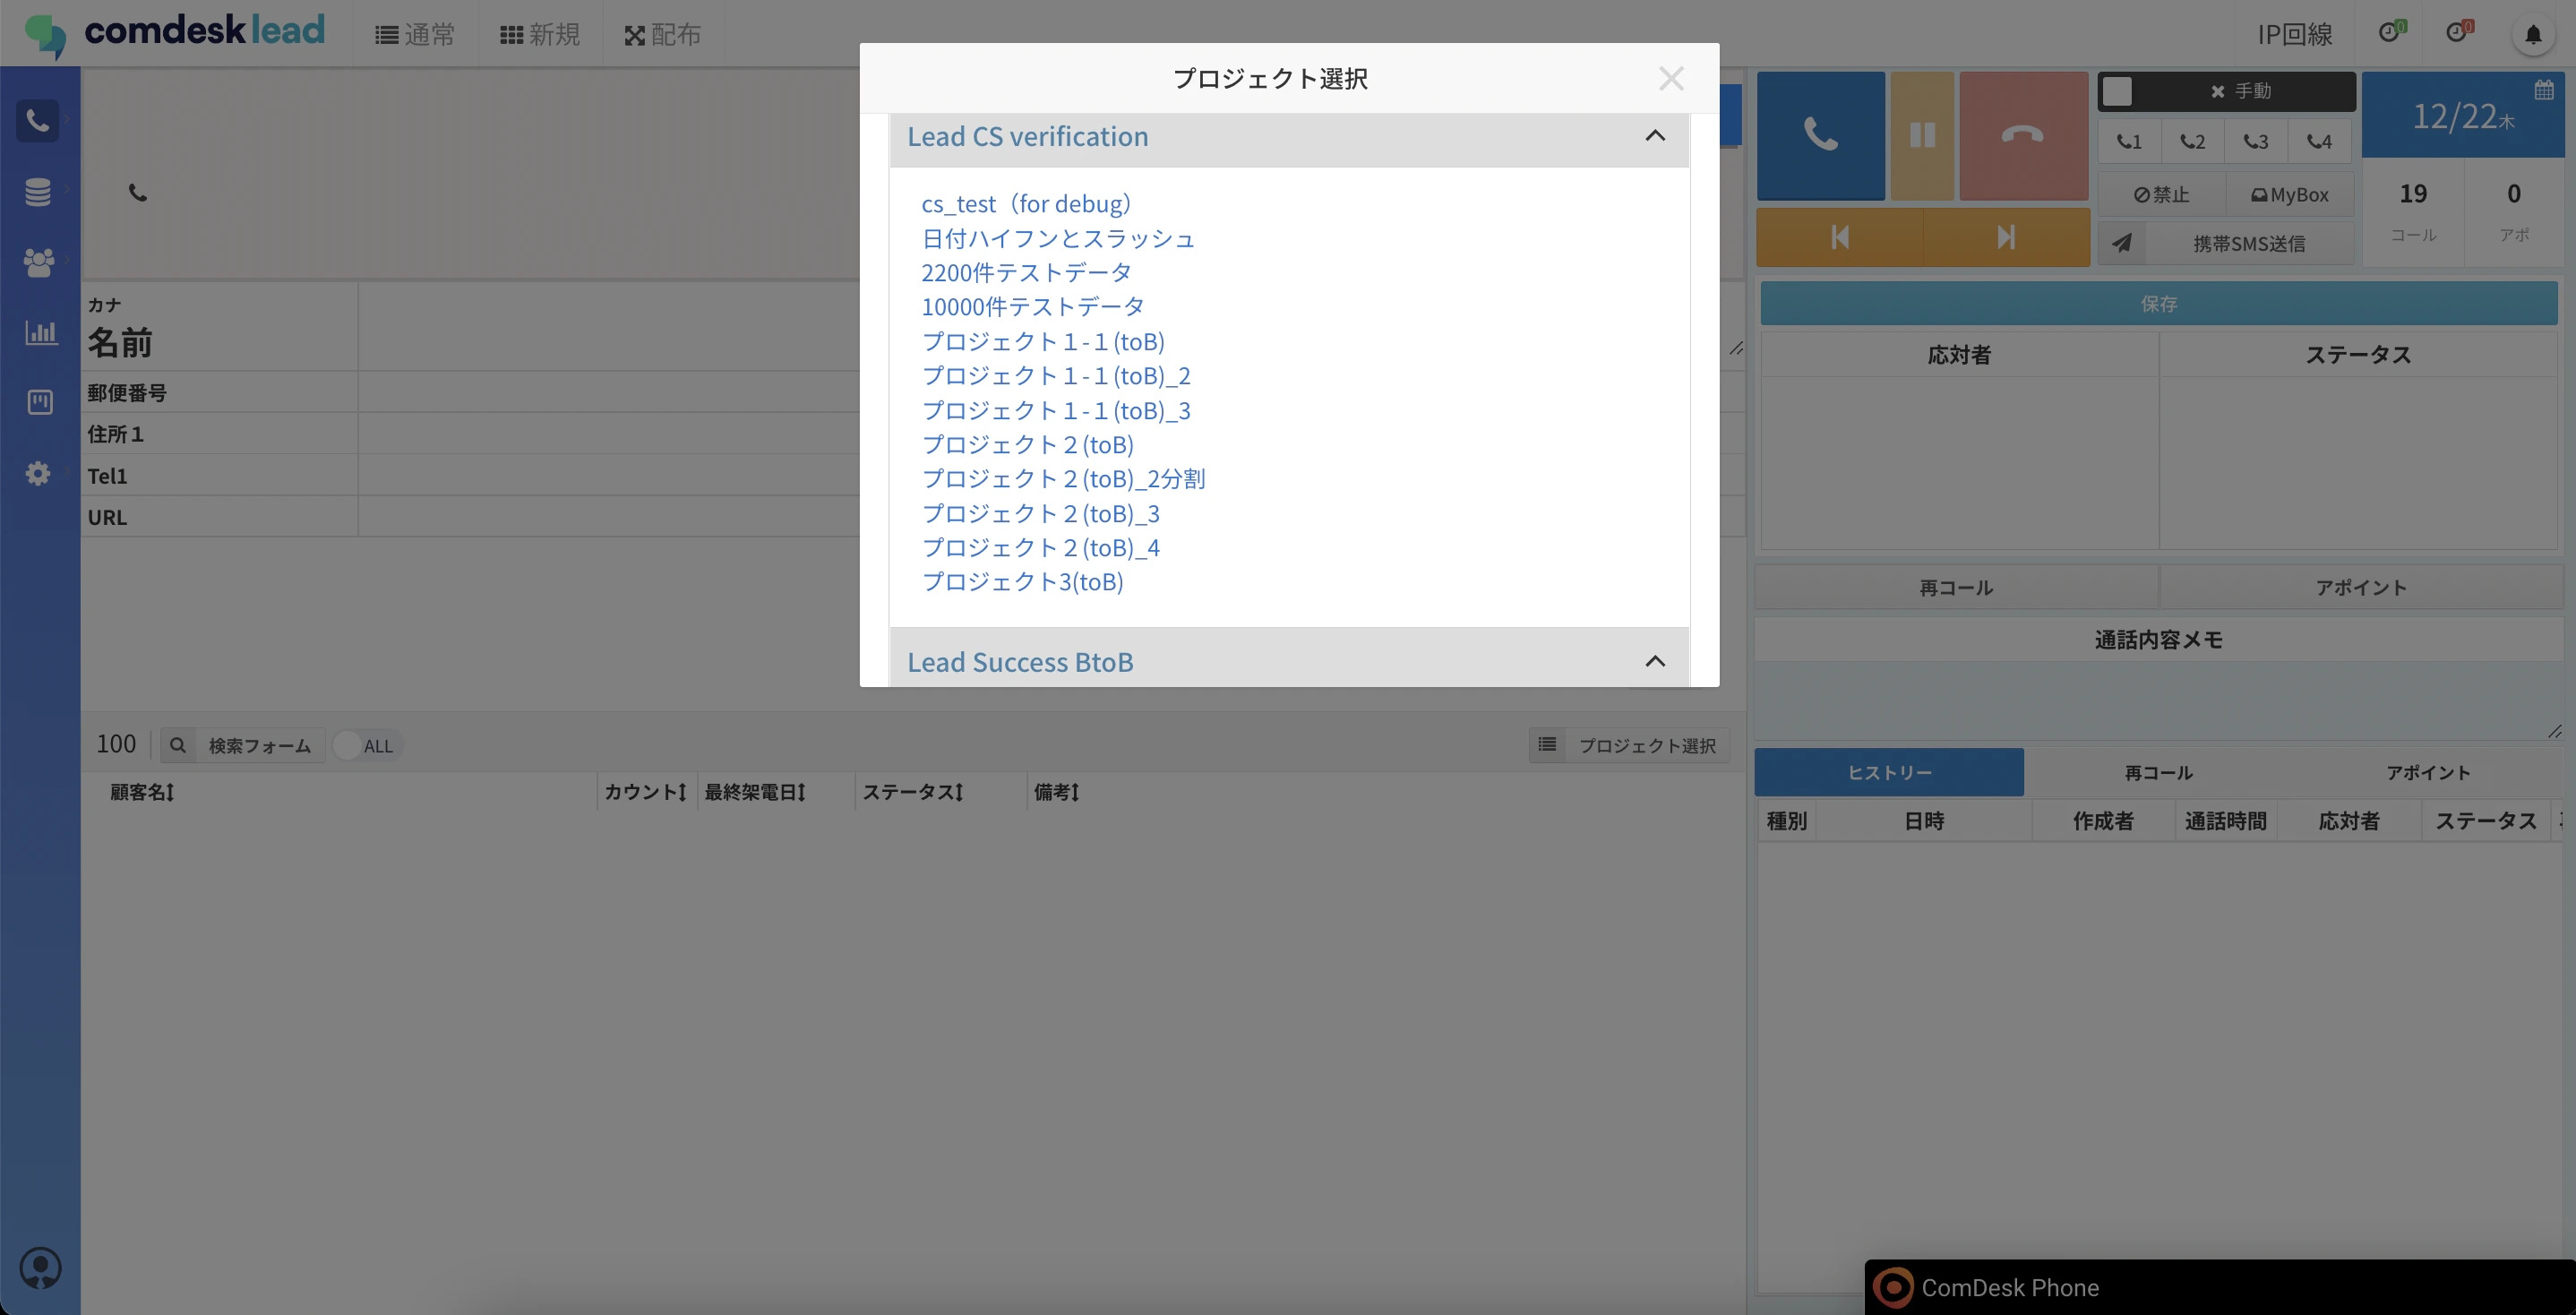Go to next record arrow button

[x=2006, y=237]
